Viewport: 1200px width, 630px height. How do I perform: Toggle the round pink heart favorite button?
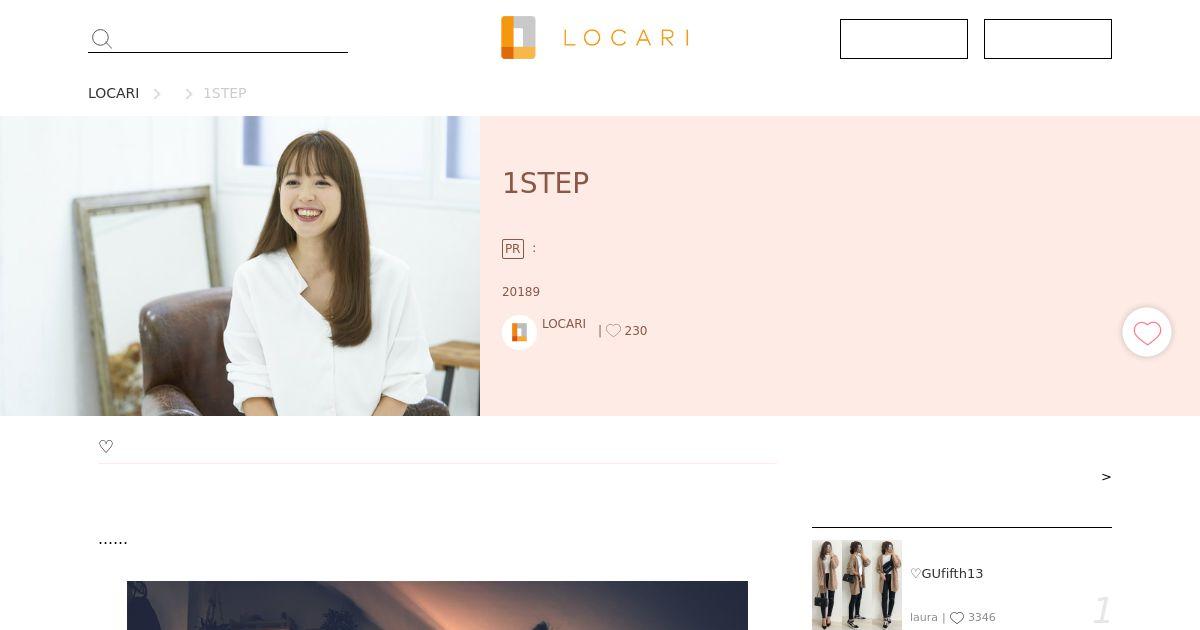(x=1147, y=332)
